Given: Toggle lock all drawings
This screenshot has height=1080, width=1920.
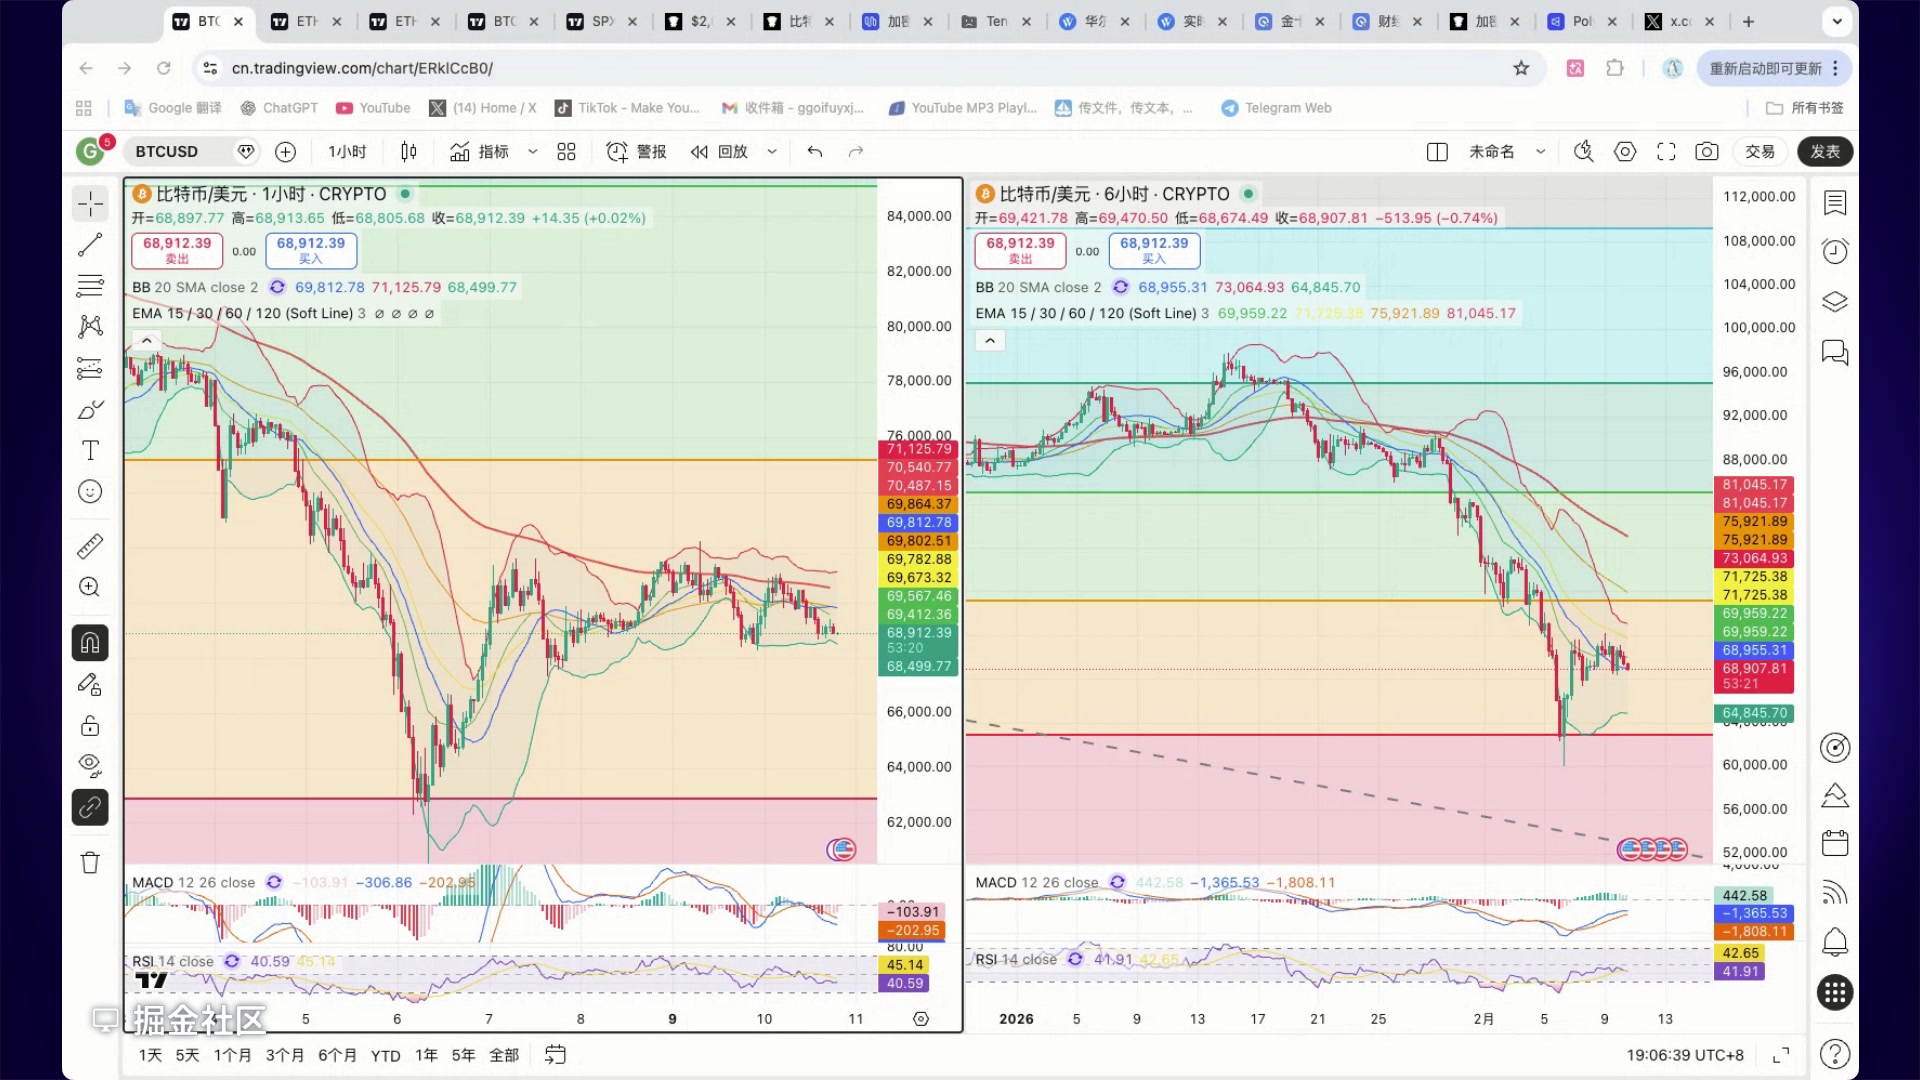Looking at the screenshot, I should click(90, 725).
